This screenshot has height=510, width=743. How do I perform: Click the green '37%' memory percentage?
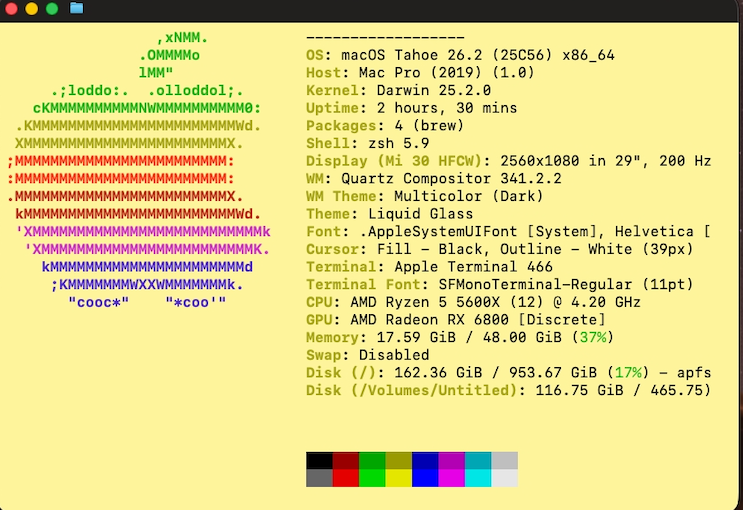tap(592, 337)
